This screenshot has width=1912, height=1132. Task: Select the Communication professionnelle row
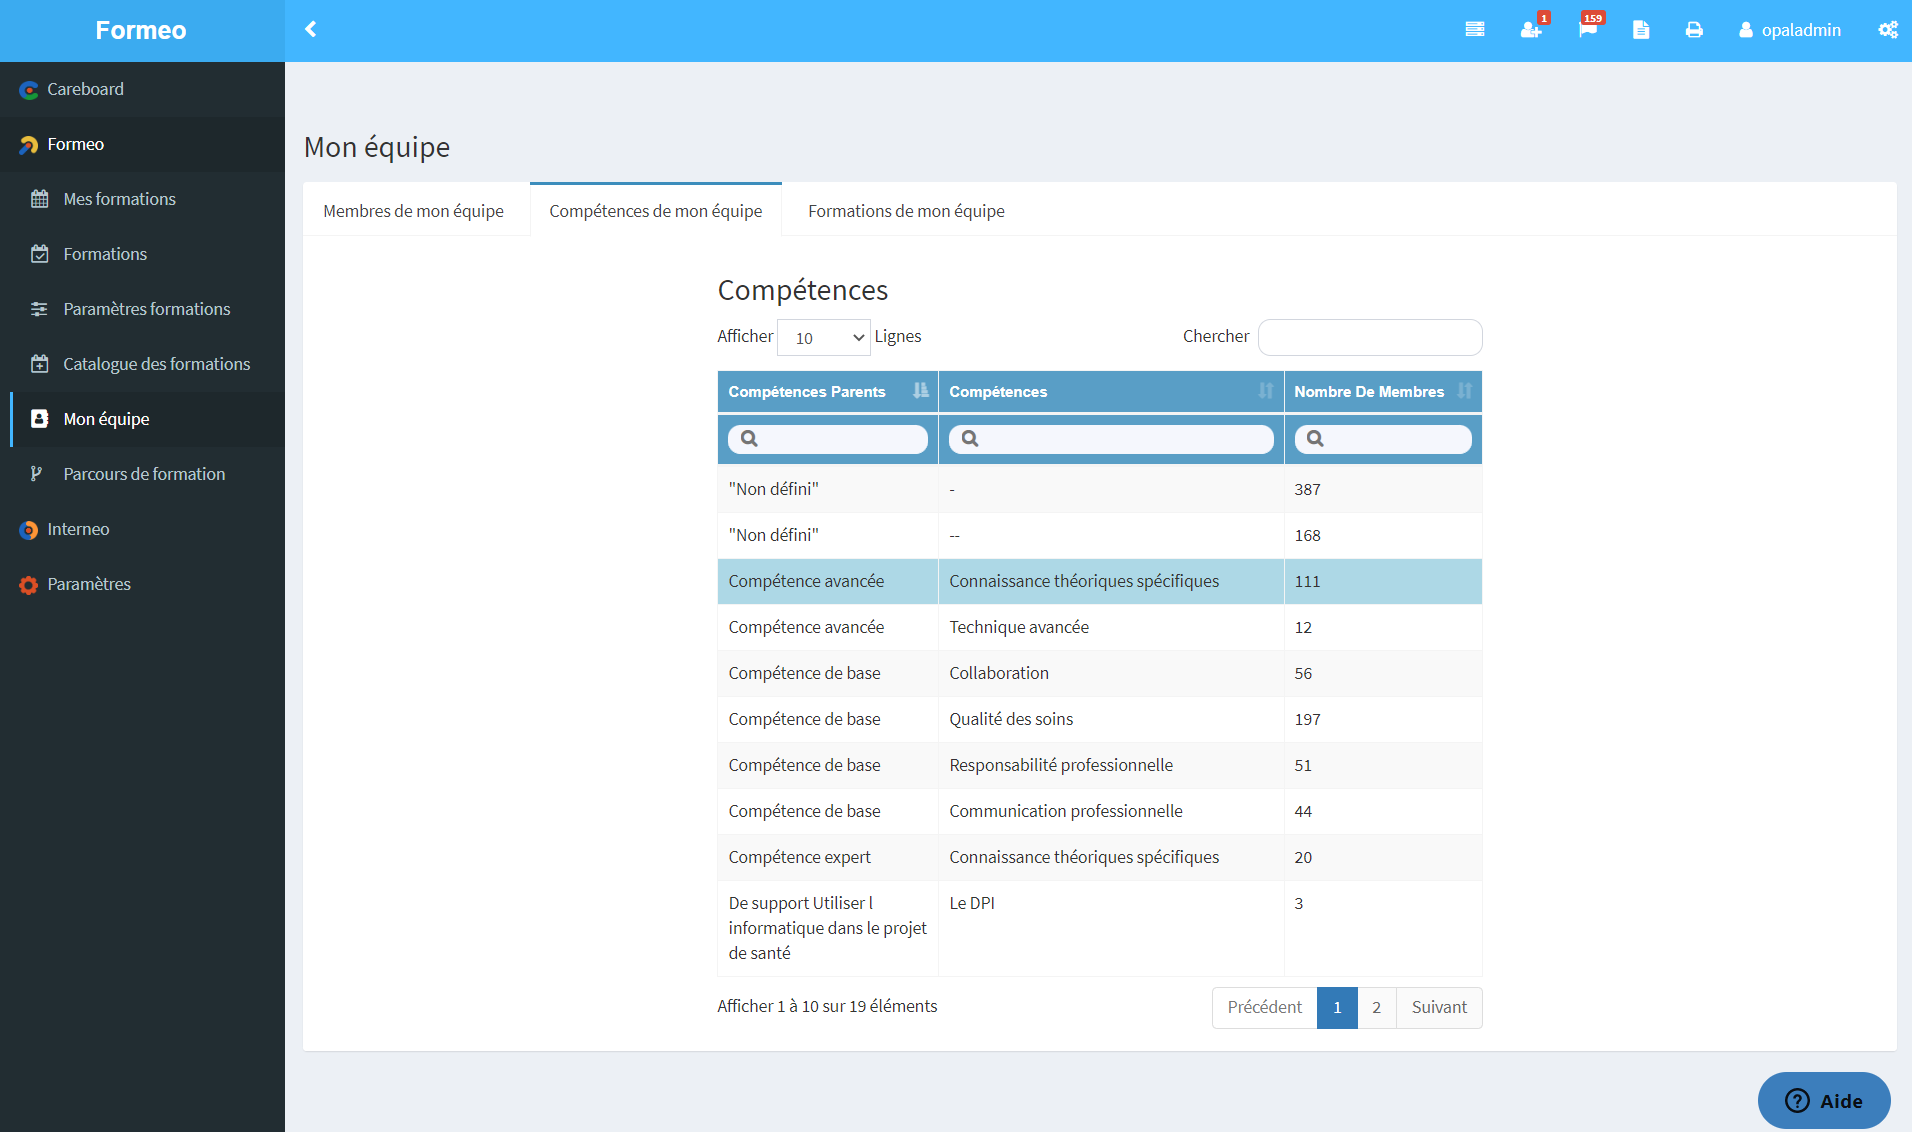pos(1100,811)
